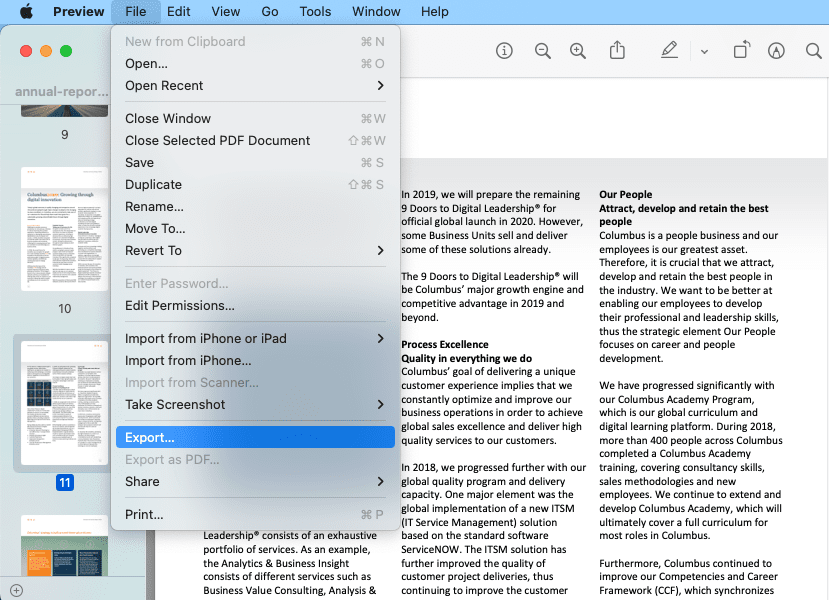This screenshot has width=829, height=600.
Task: Open the Apple menu
Action: click(28, 11)
